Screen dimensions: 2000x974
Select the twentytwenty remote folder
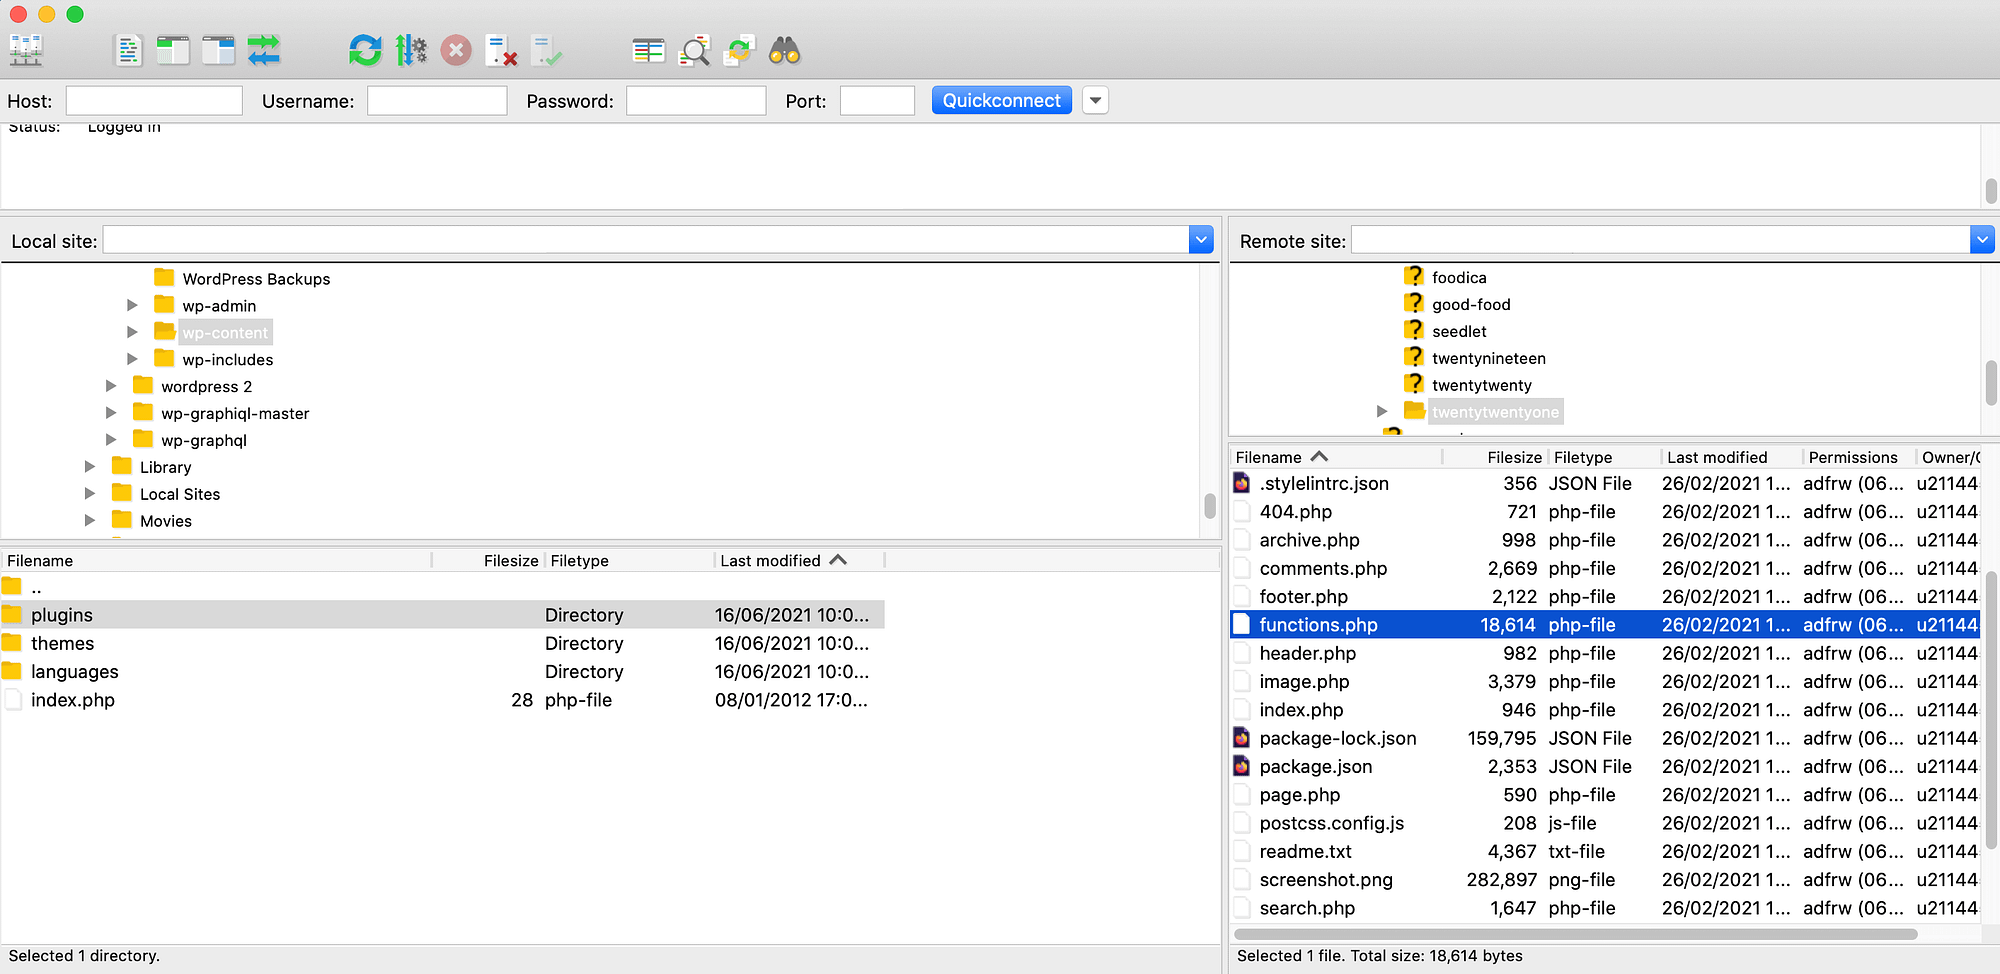point(1481,386)
